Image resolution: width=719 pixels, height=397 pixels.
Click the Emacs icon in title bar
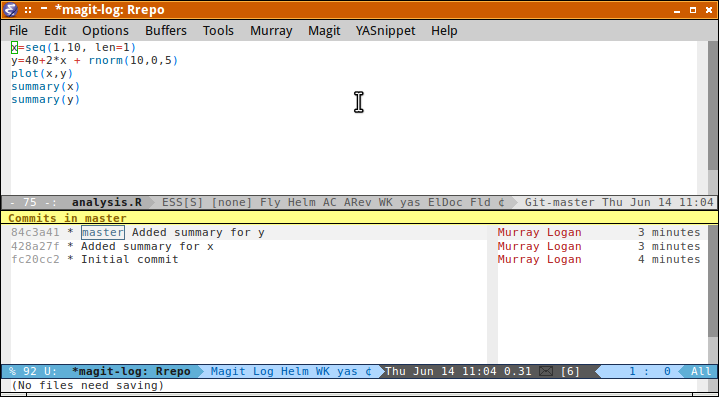pos(10,10)
